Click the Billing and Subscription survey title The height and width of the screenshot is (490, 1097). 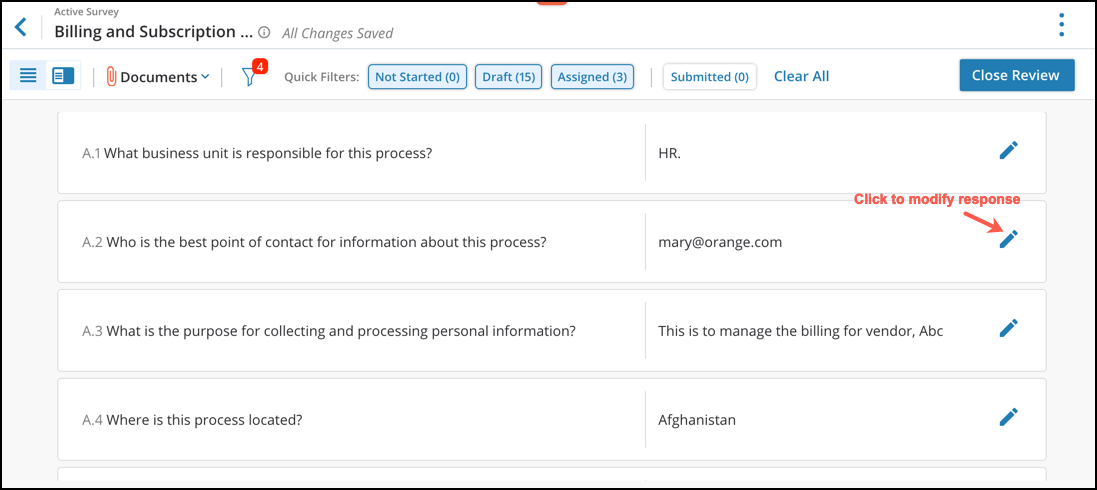[154, 32]
